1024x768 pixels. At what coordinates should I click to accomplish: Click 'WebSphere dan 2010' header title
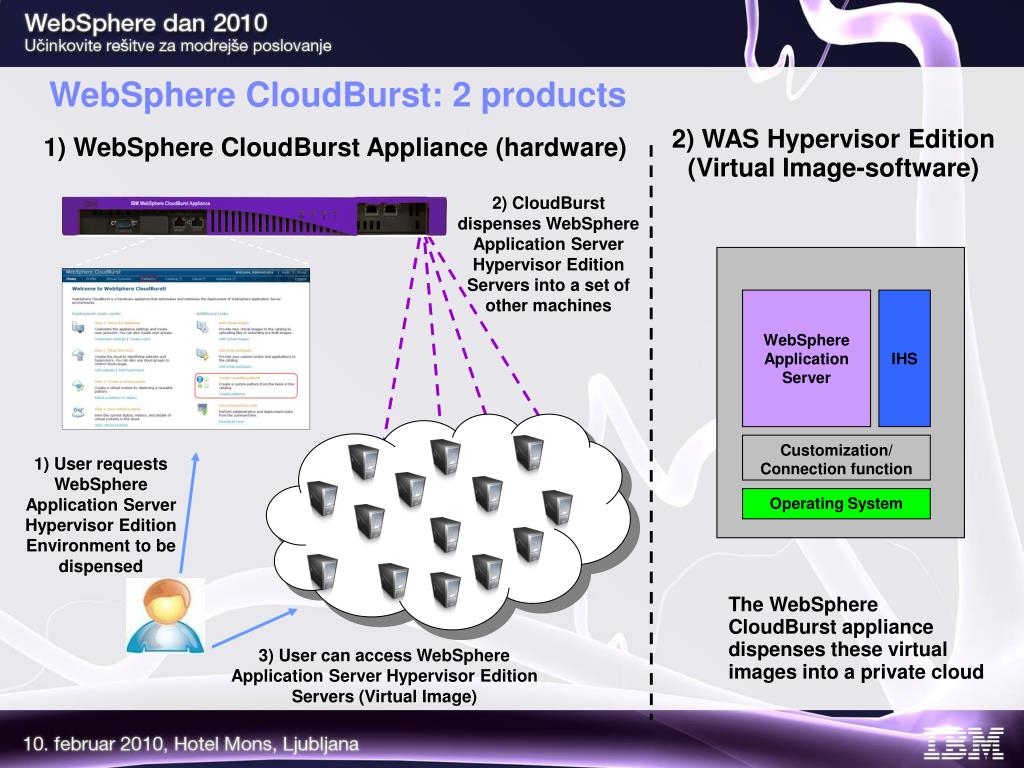(146, 23)
